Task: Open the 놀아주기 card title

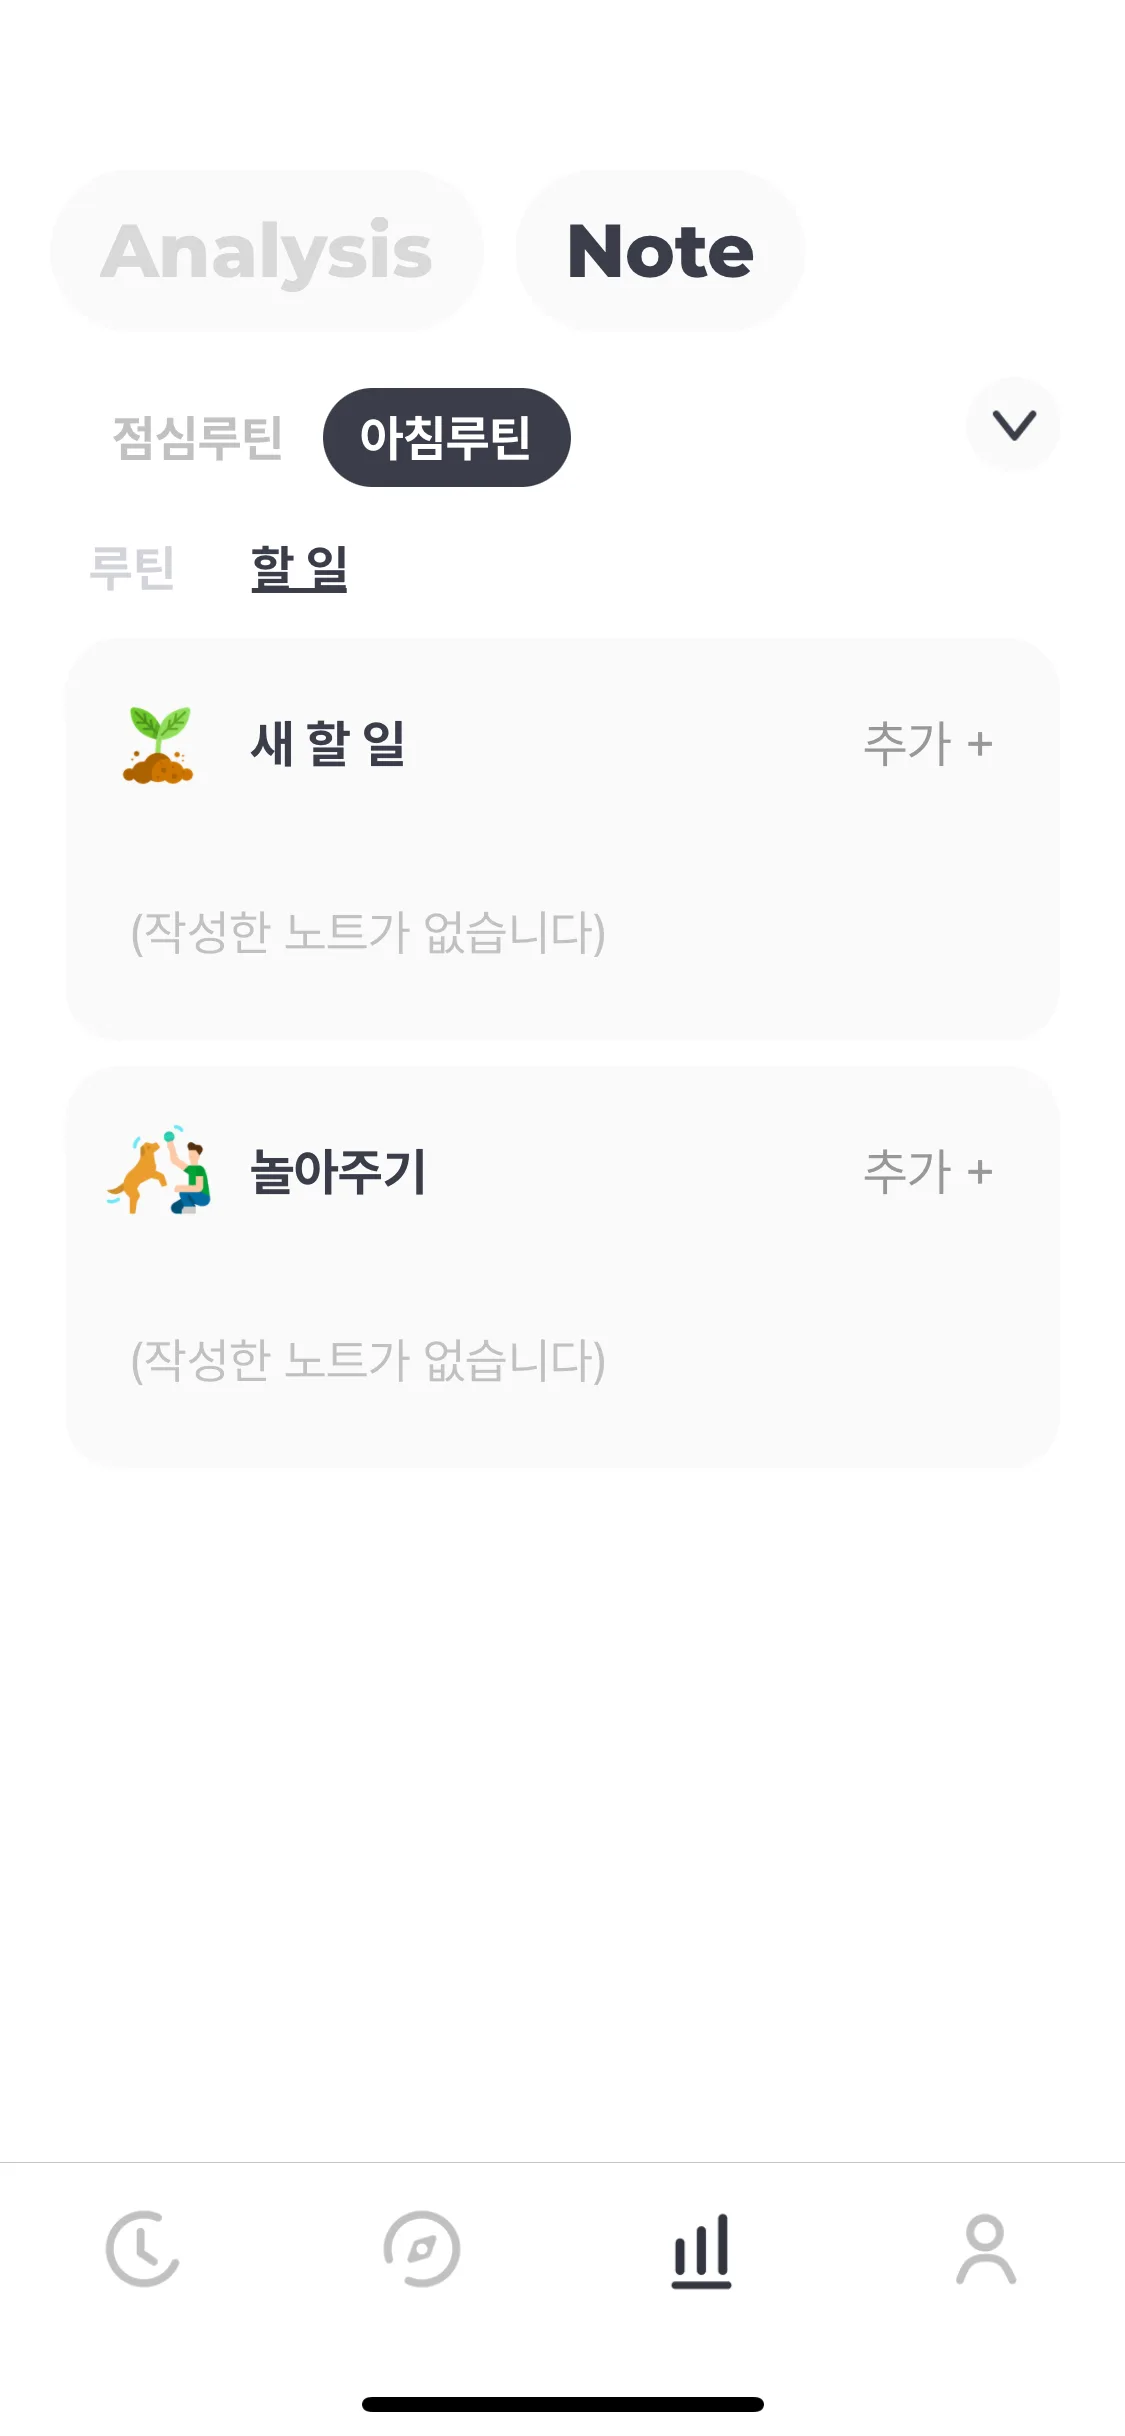Action: (338, 1171)
